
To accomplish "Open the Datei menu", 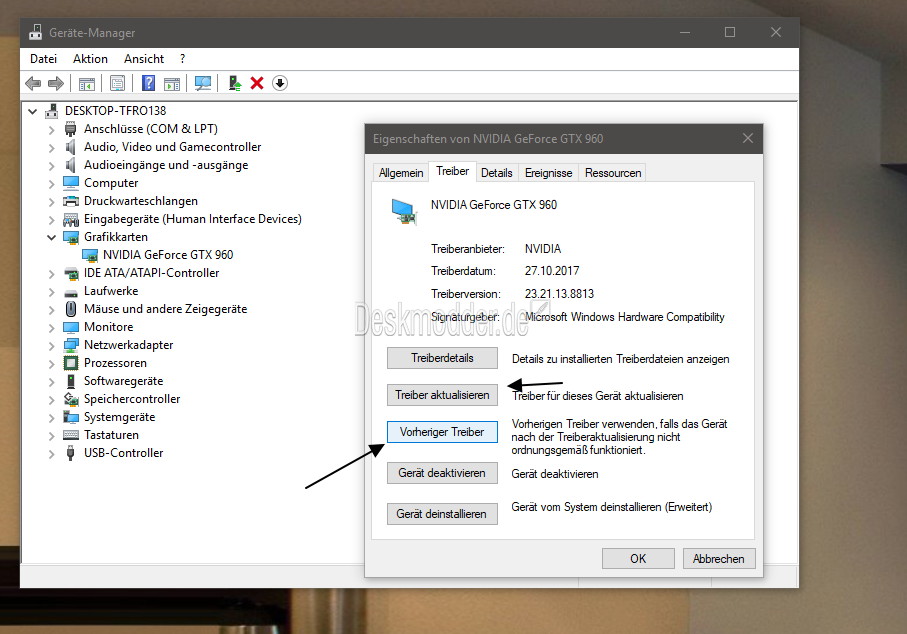I will pos(43,59).
